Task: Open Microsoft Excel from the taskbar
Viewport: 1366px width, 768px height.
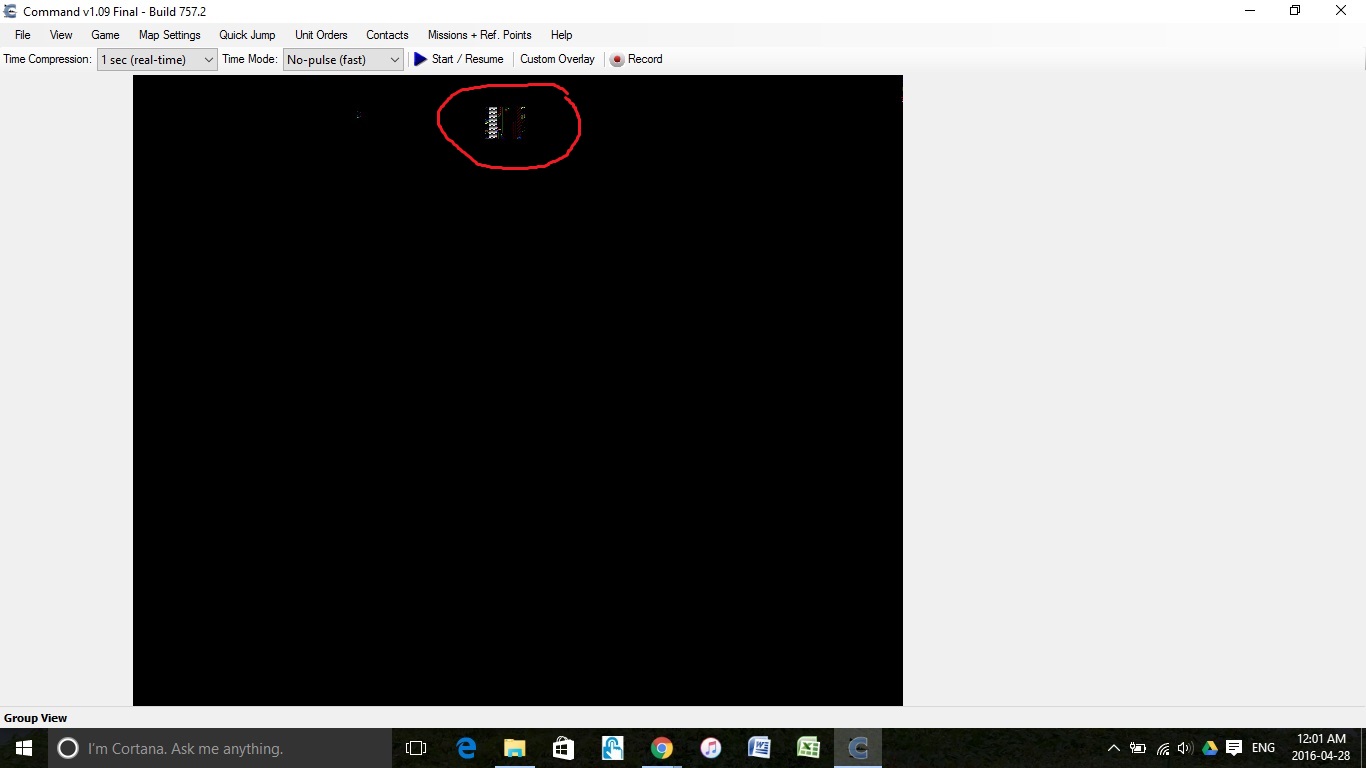Action: pos(808,748)
